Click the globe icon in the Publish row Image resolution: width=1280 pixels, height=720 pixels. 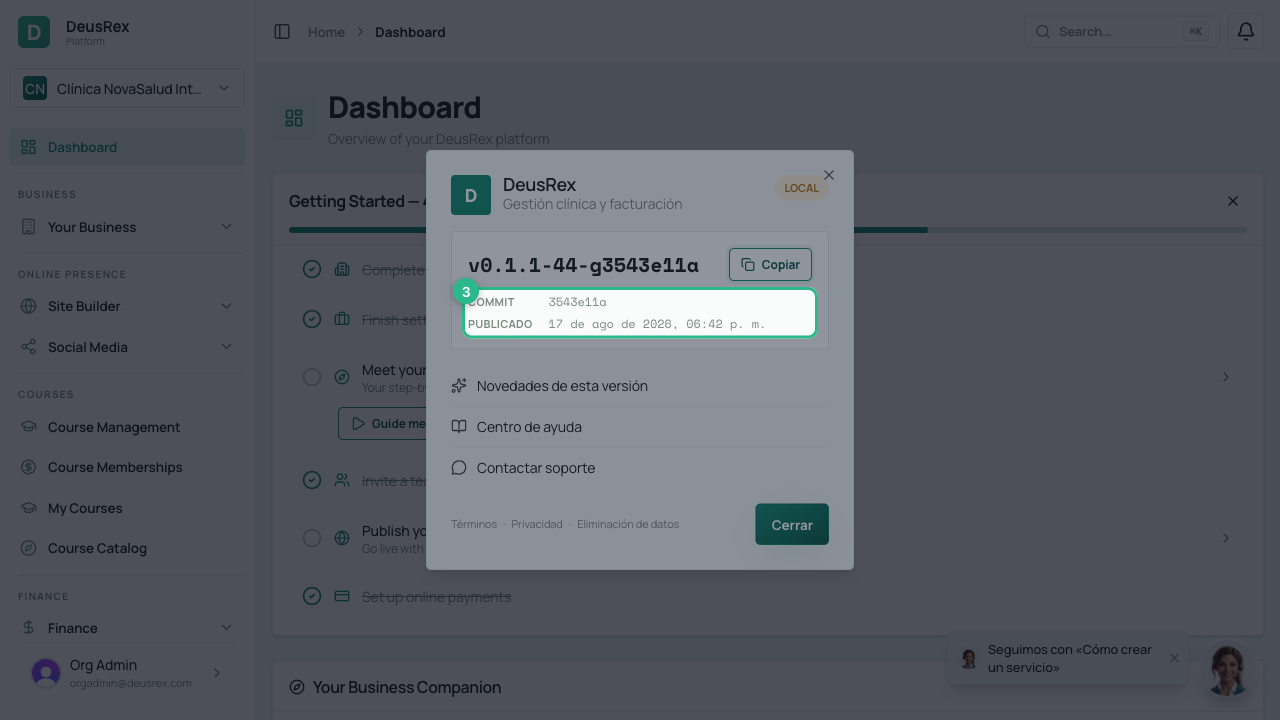point(342,538)
